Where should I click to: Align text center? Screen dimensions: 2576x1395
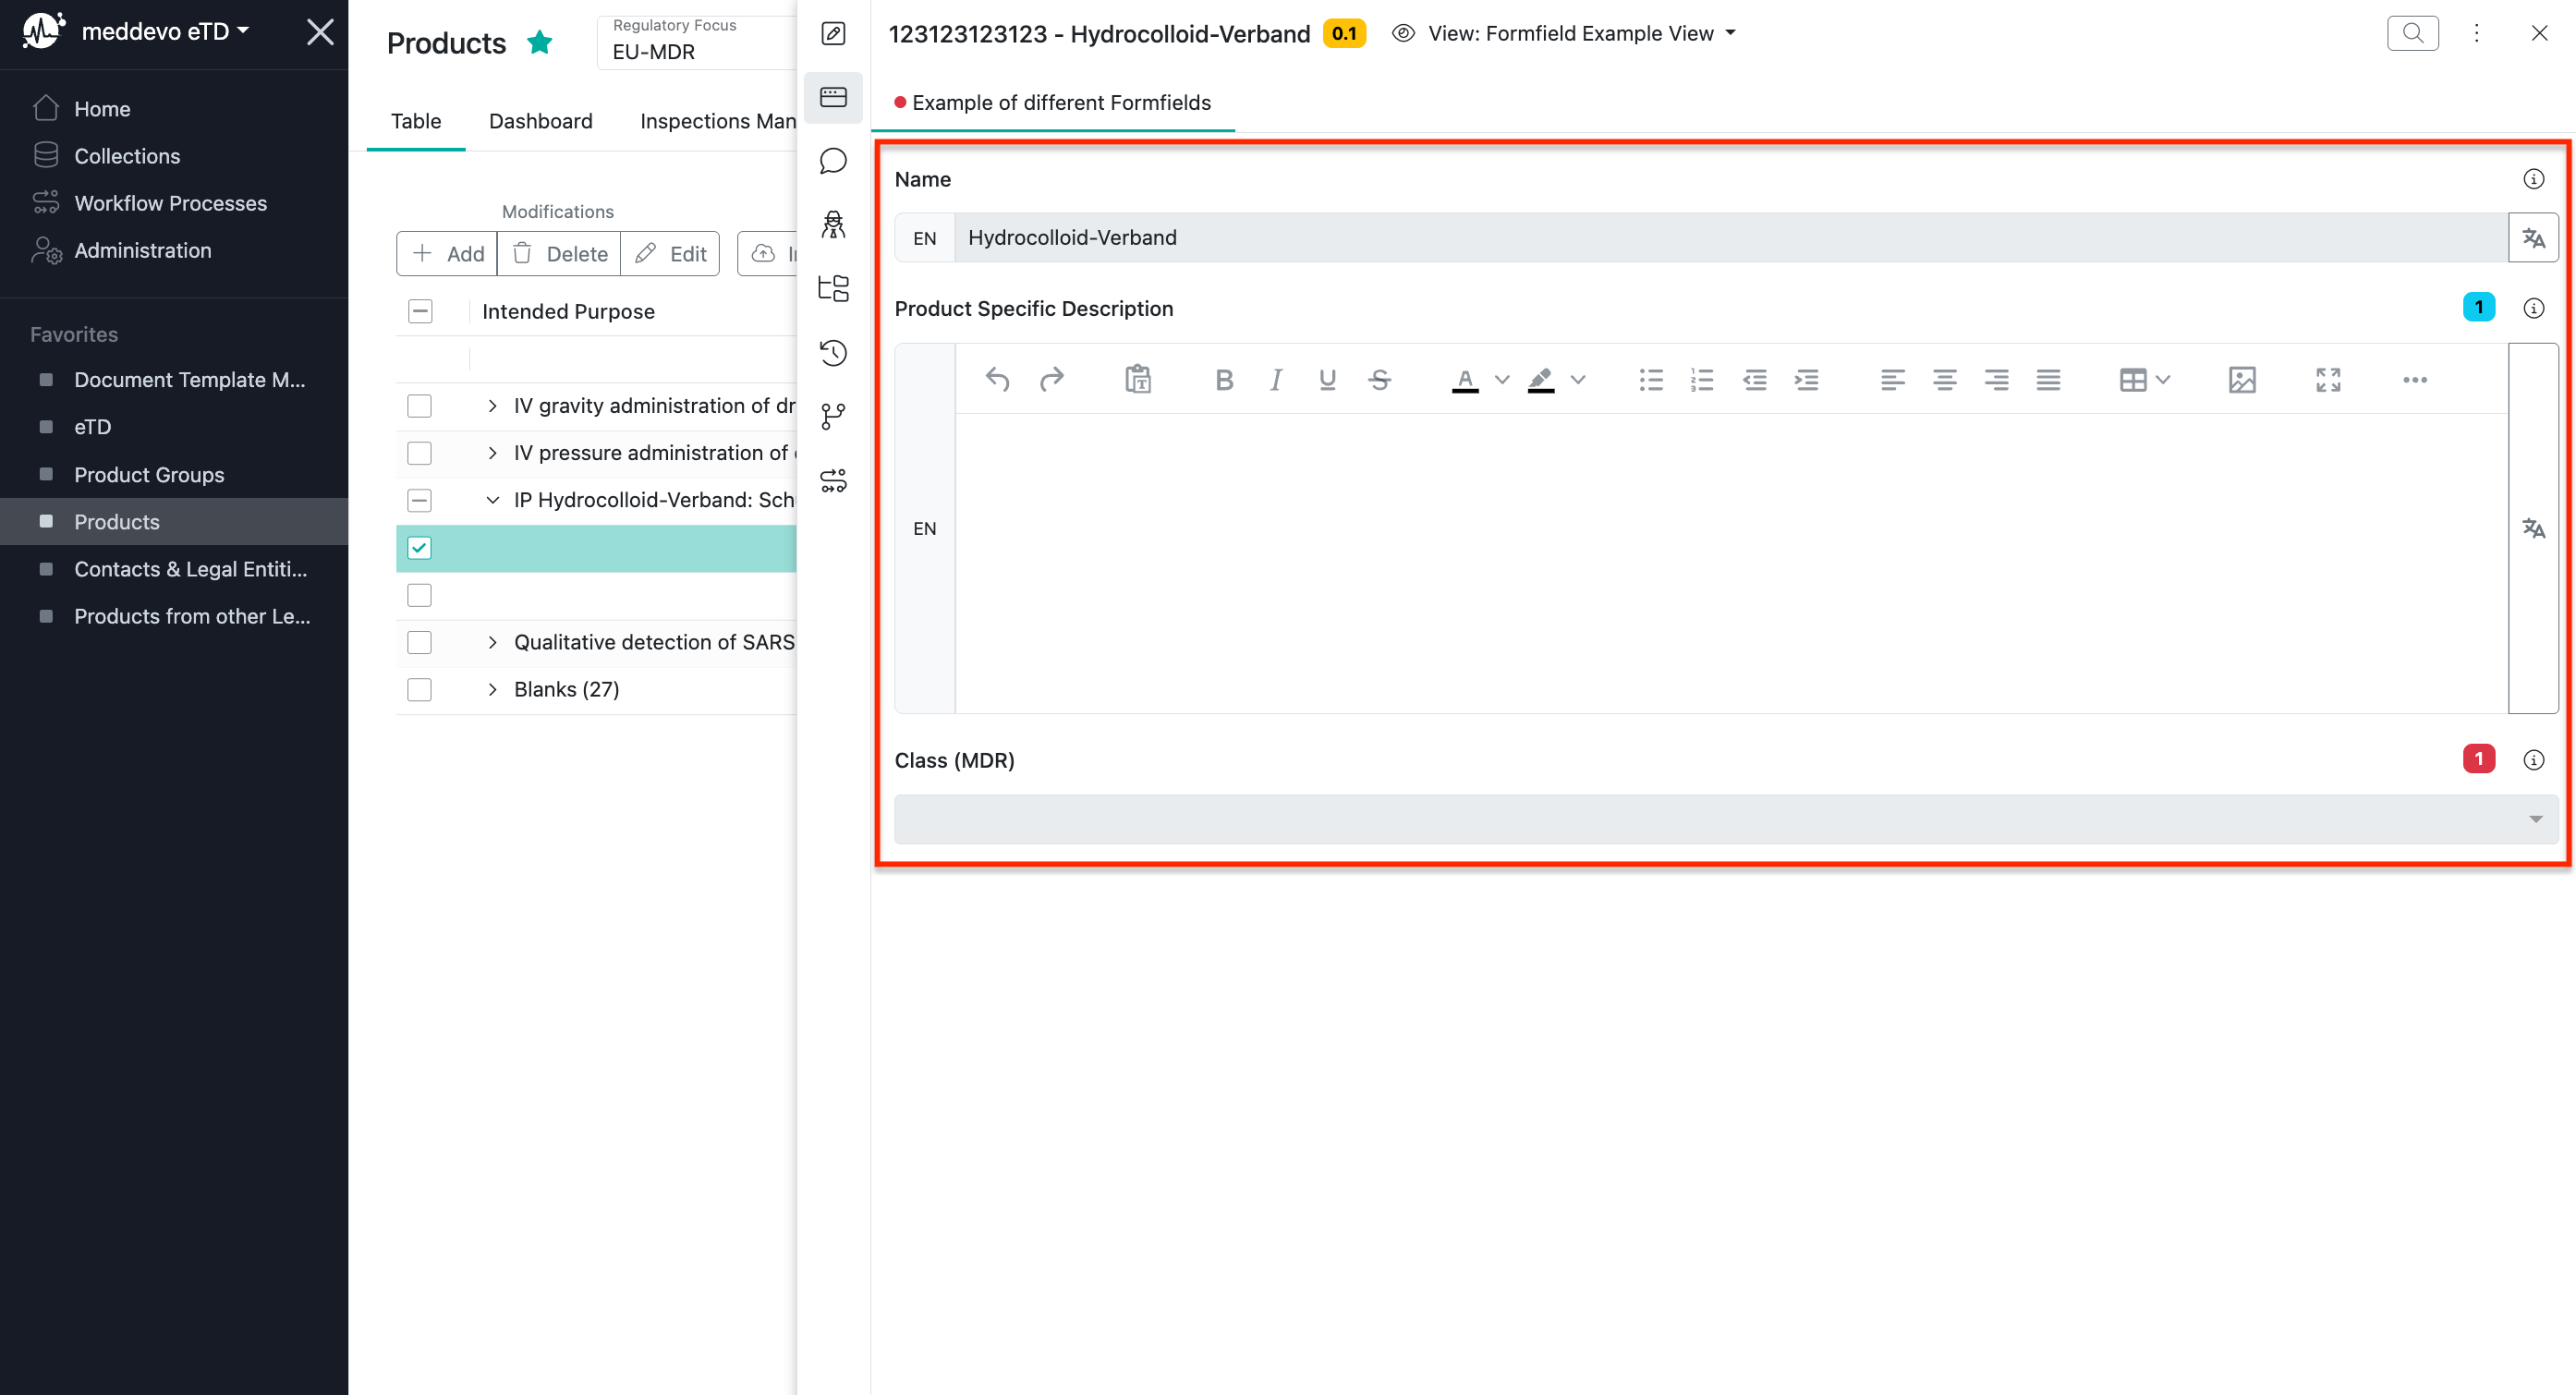click(x=1944, y=380)
